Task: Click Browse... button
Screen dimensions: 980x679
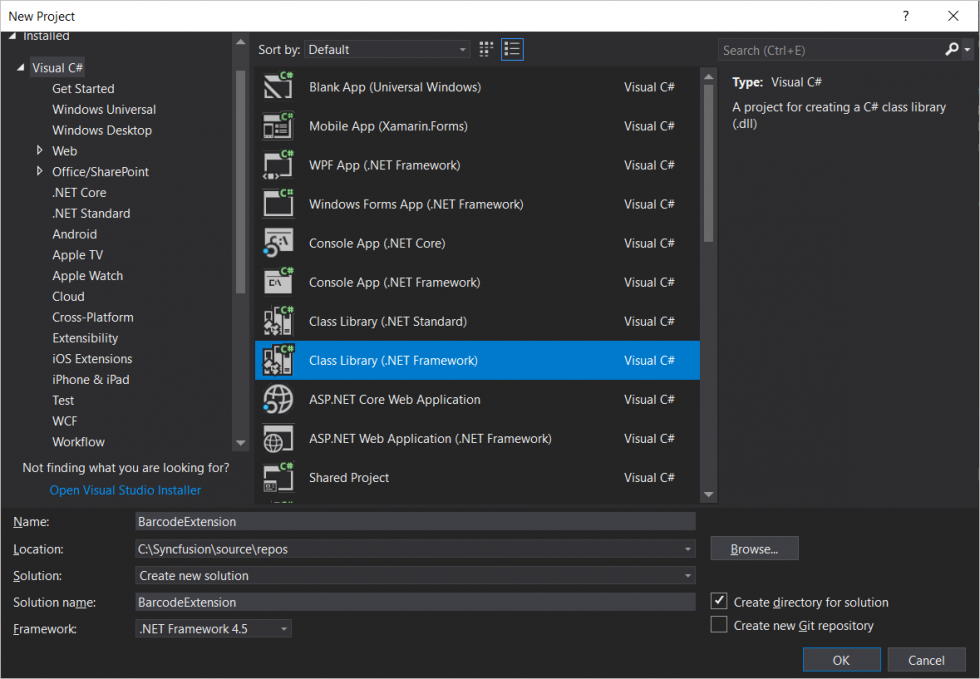Action: pyautogui.click(x=754, y=549)
